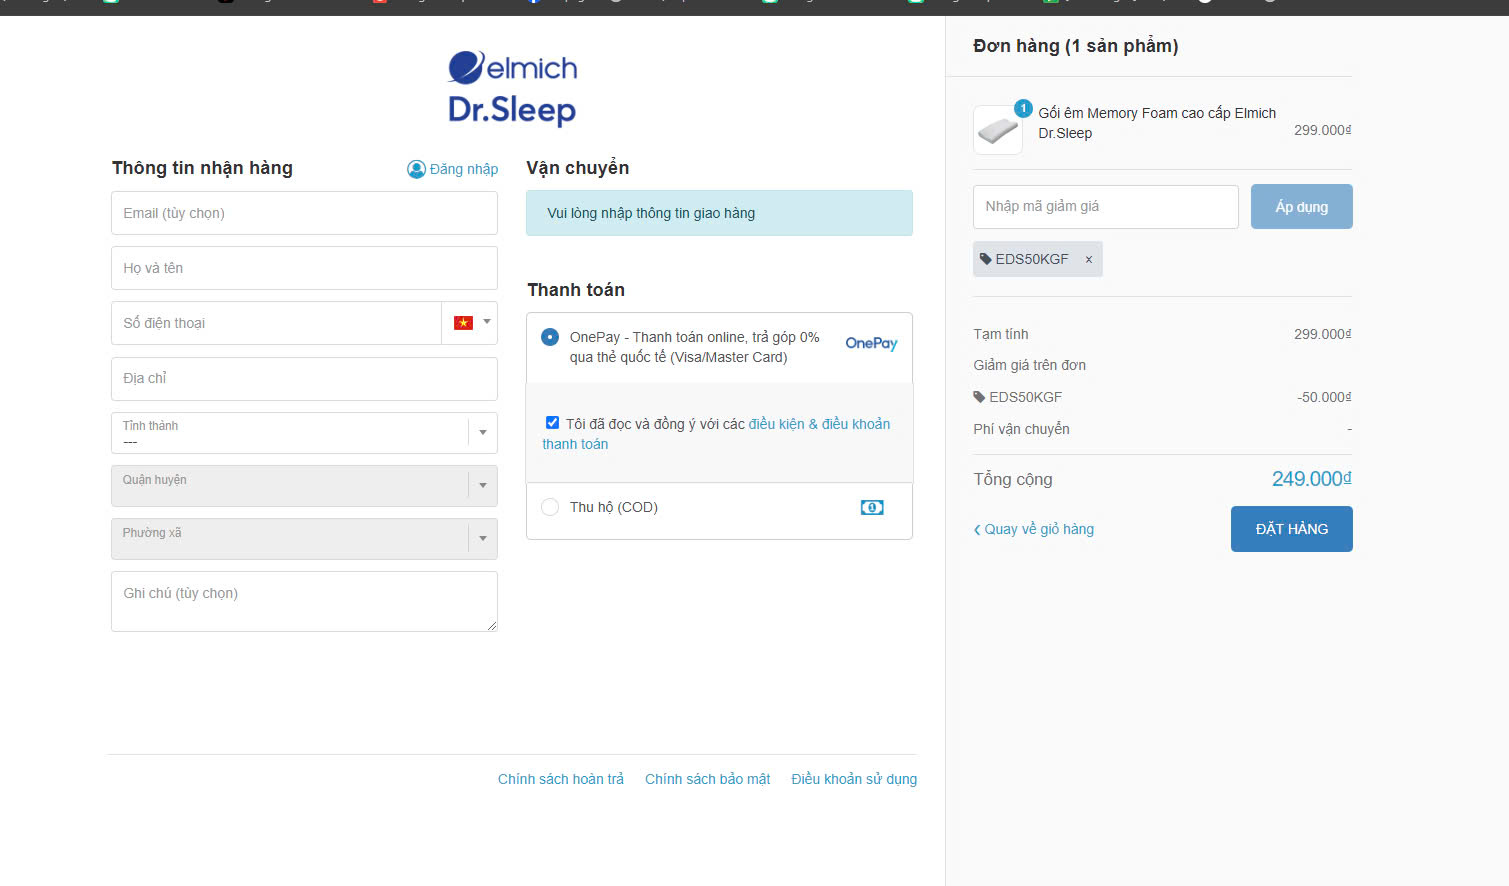Open Điều khoản sử dụng link
Screen dimensions: 1509x886
tap(854, 779)
